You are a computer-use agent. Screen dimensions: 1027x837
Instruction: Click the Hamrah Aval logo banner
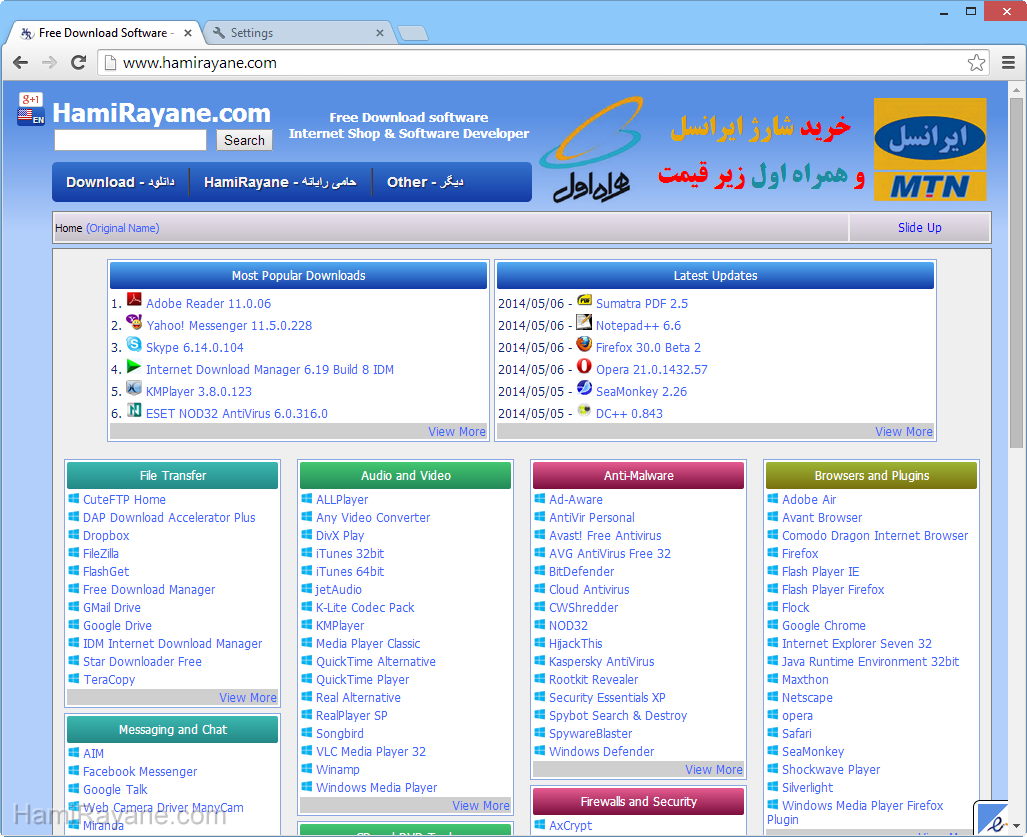point(591,149)
